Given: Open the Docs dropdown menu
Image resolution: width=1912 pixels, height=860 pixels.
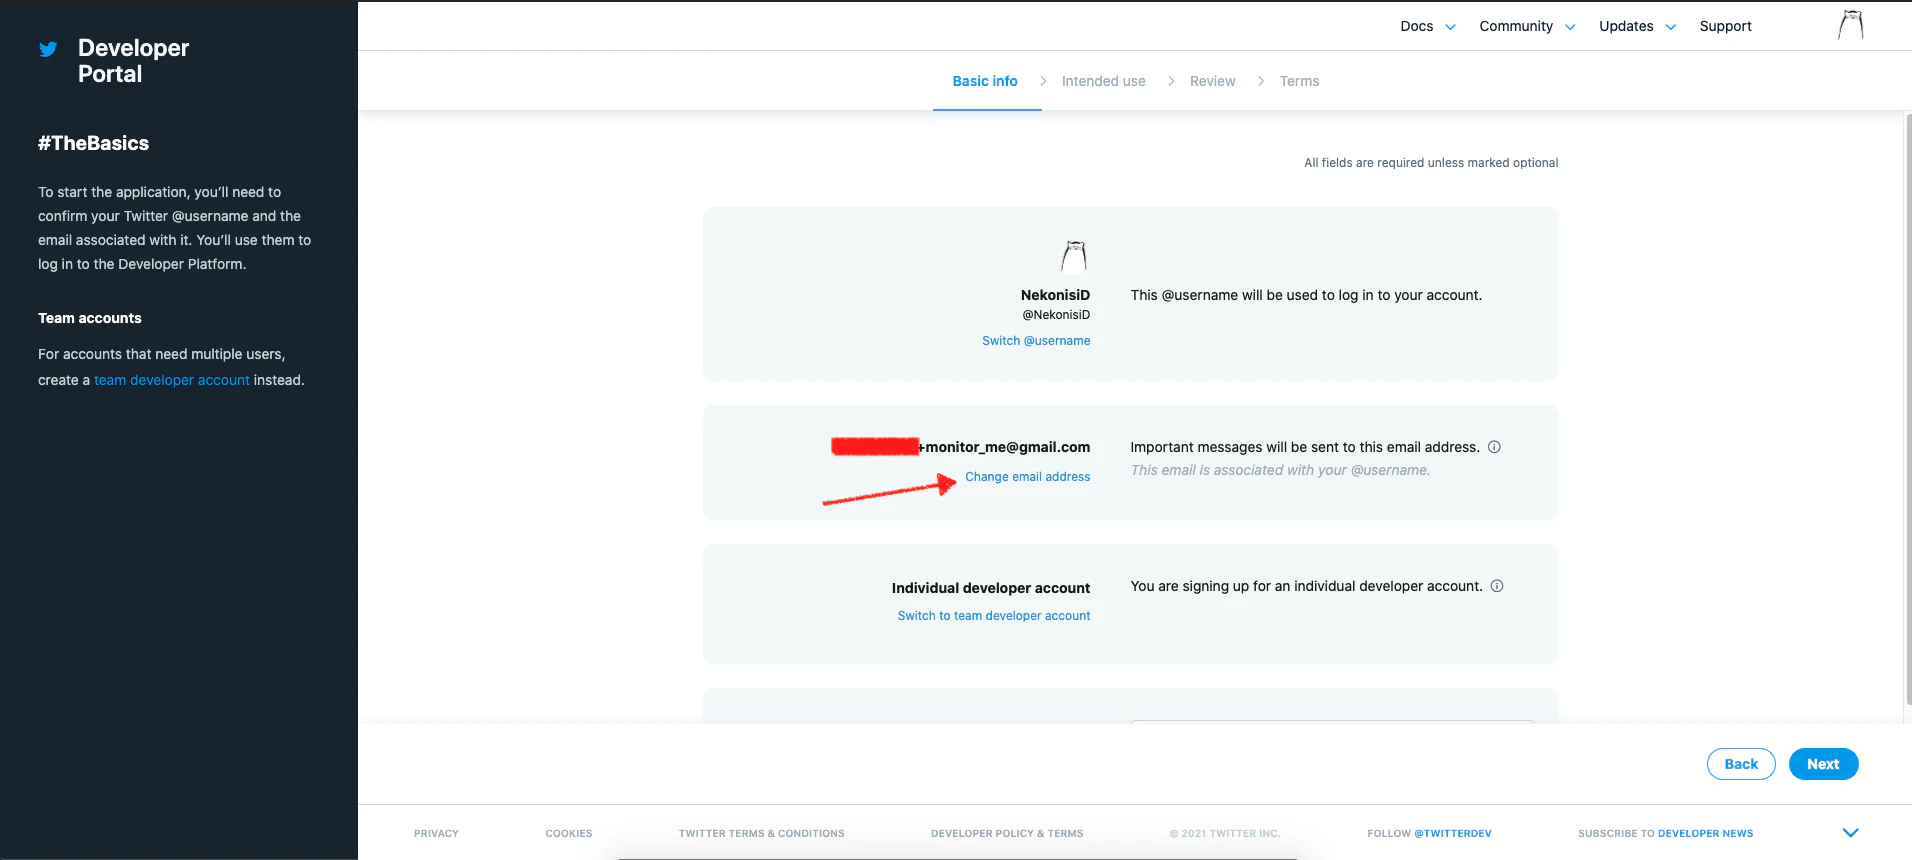Looking at the screenshot, I should pyautogui.click(x=1428, y=26).
